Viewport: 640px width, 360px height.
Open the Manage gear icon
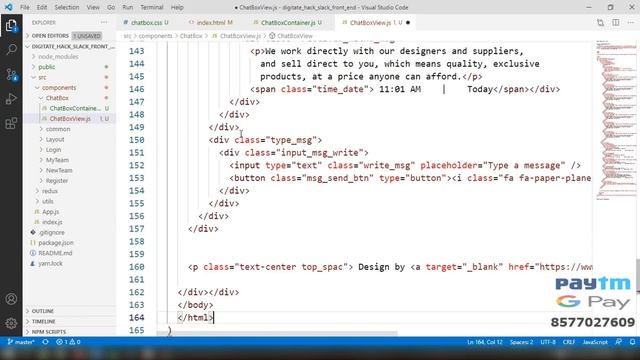tap(11, 323)
